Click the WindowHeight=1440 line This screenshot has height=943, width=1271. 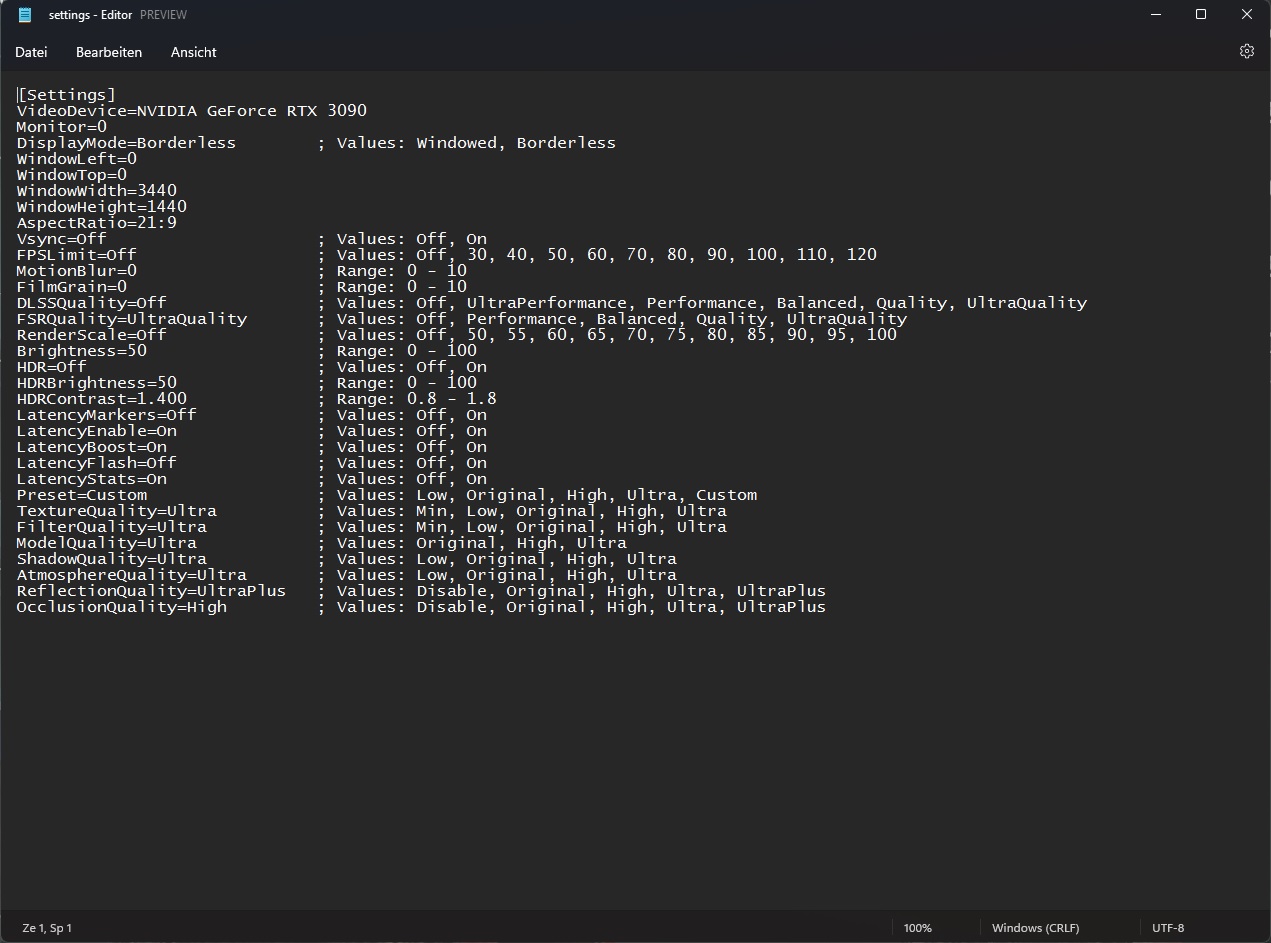[102, 207]
